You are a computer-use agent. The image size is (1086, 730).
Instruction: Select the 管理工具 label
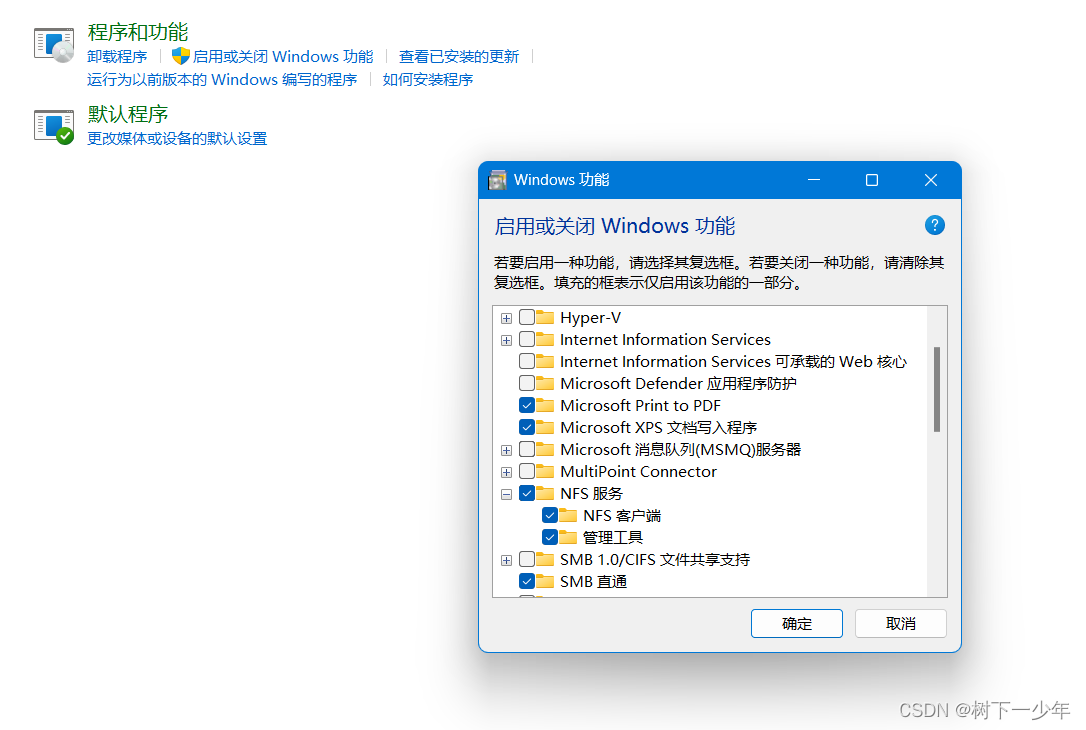613,538
